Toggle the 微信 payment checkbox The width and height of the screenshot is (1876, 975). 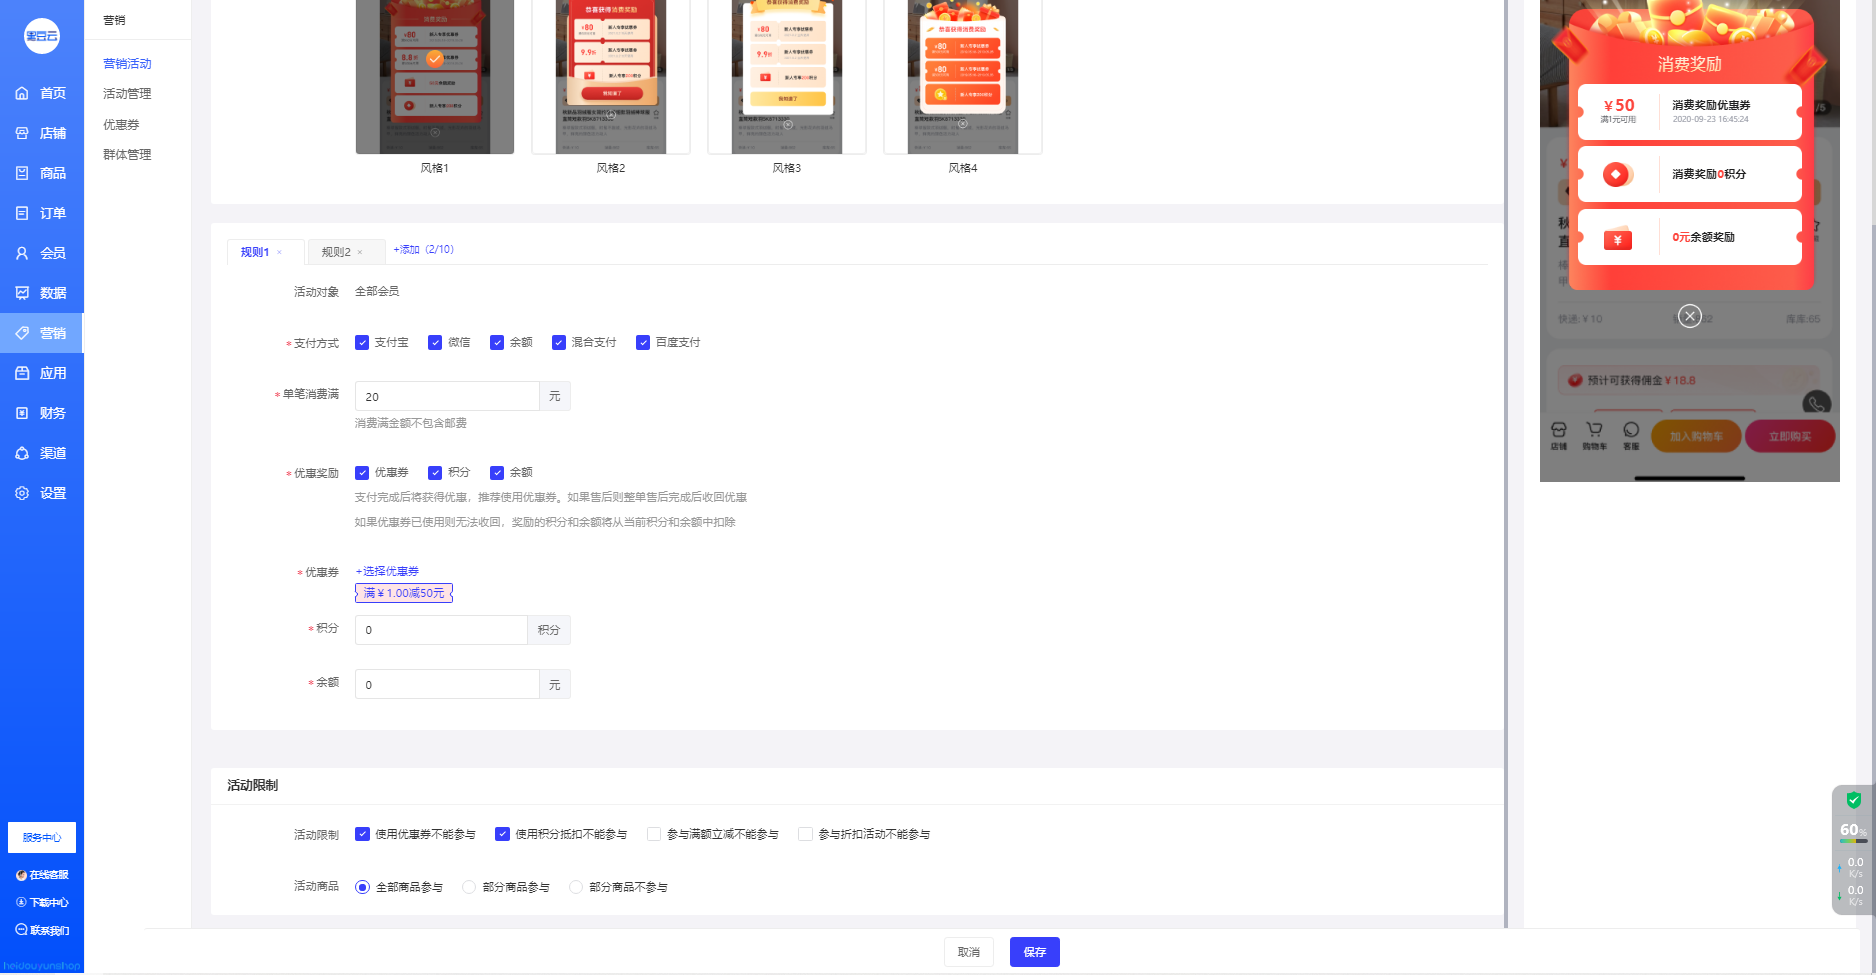(x=435, y=343)
